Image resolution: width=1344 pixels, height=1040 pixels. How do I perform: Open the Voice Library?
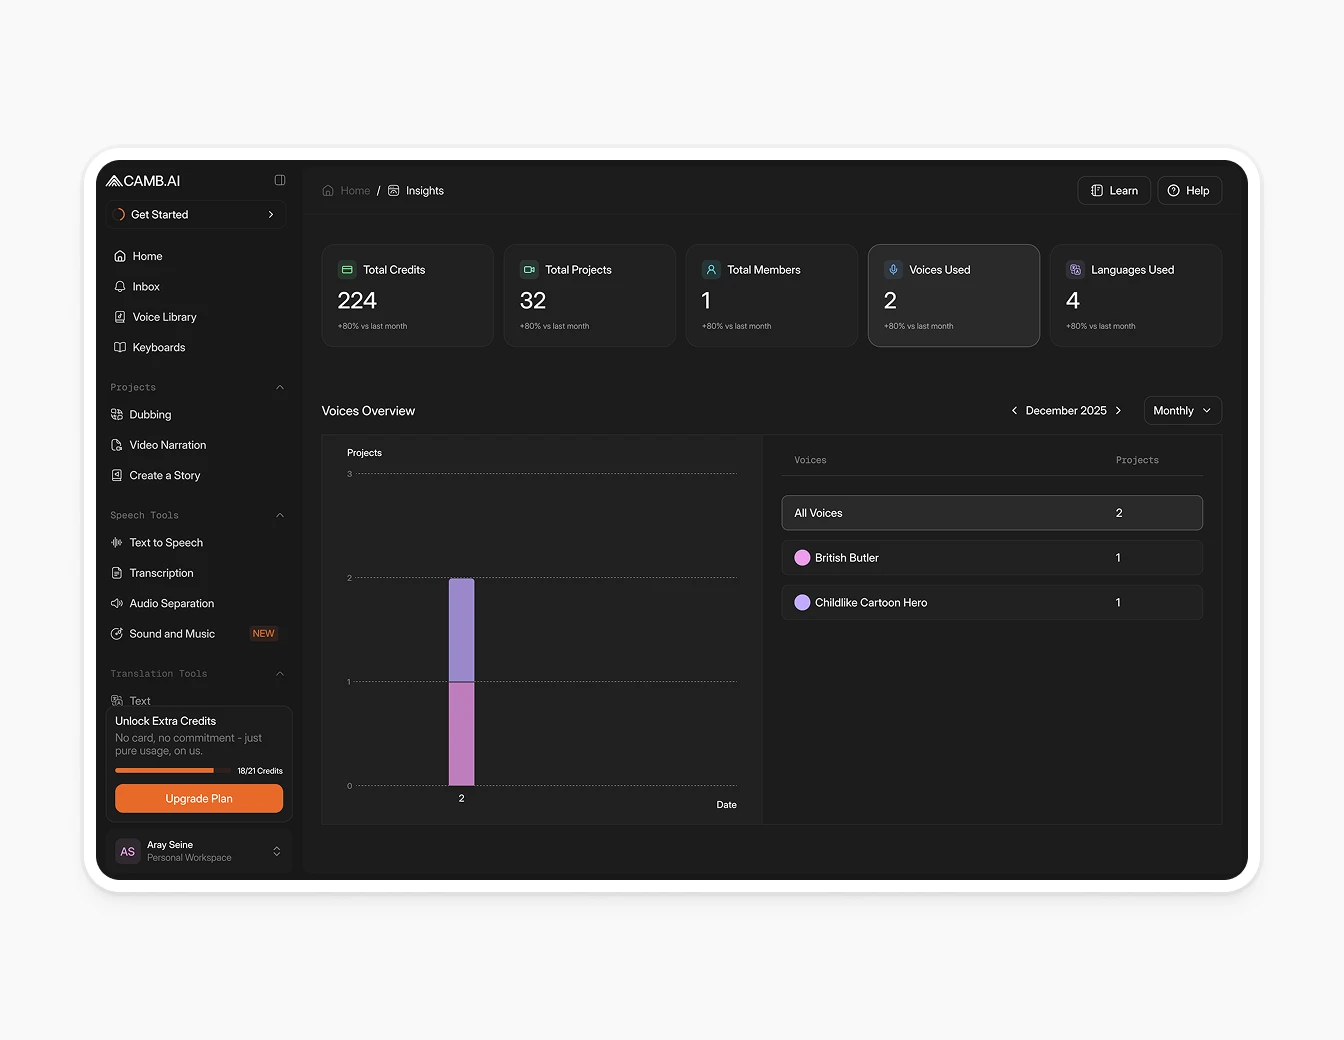tap(164, 317)
